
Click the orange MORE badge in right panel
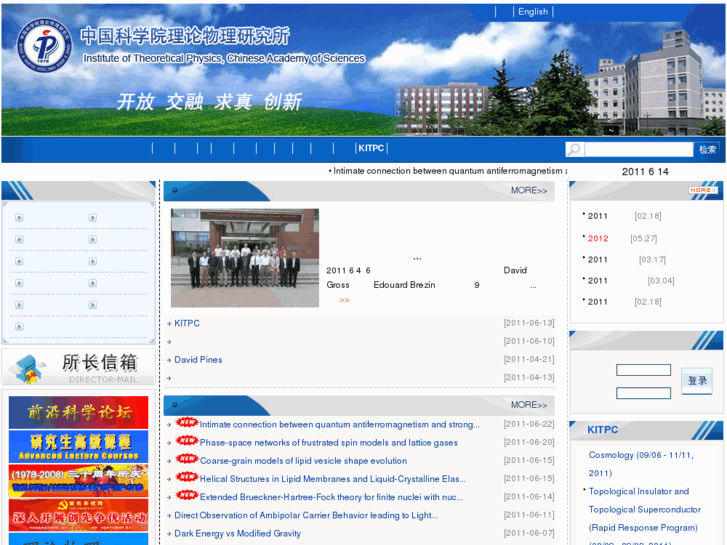pos(703,190)
